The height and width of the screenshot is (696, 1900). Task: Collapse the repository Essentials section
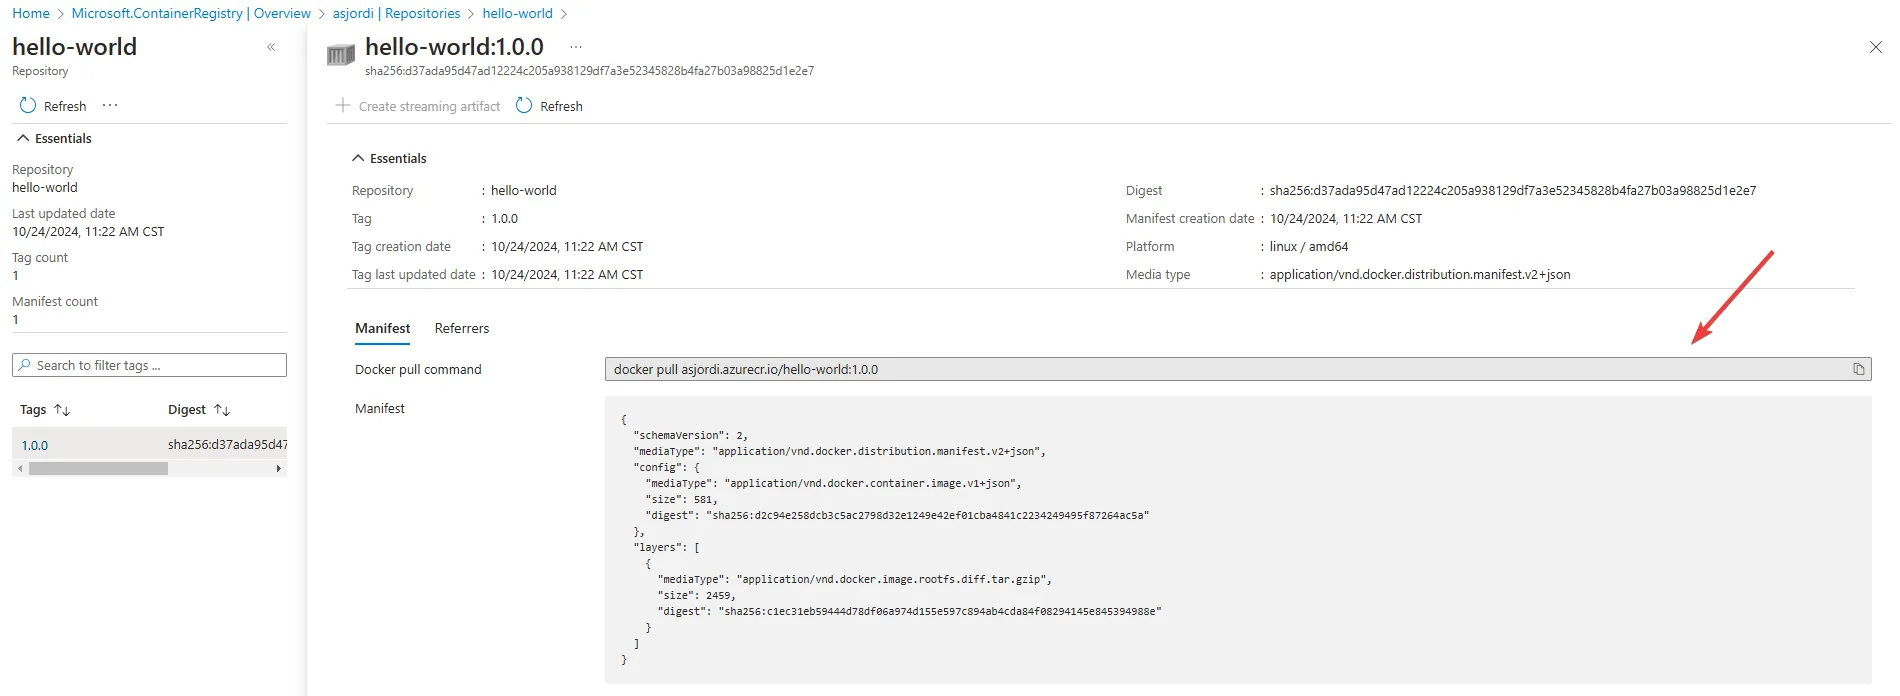click(54, 138)
